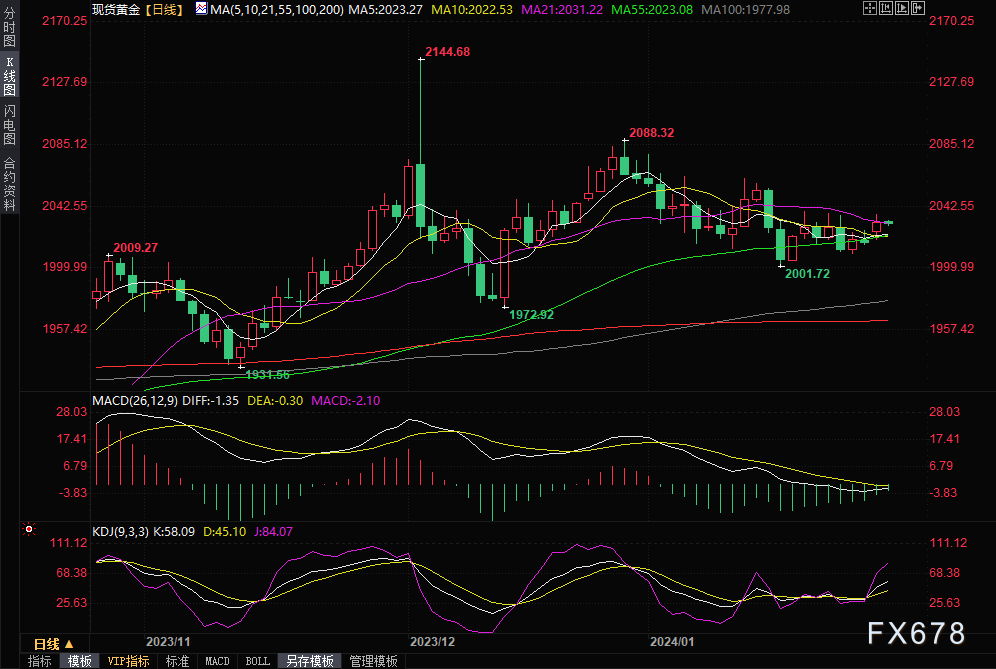Switch to 分时图 view in sidebar

9,31
